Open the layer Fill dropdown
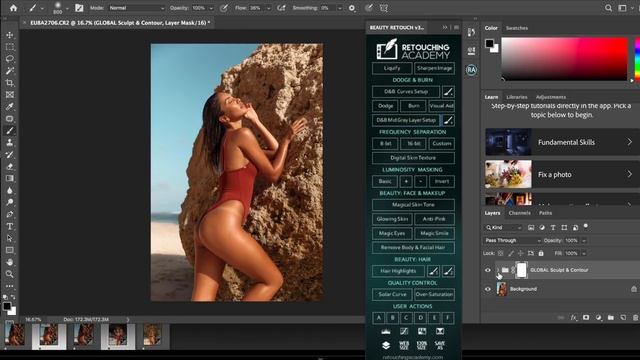Image resolution: width=640 pixels, height=360 pixels. (x=584, y=253)
